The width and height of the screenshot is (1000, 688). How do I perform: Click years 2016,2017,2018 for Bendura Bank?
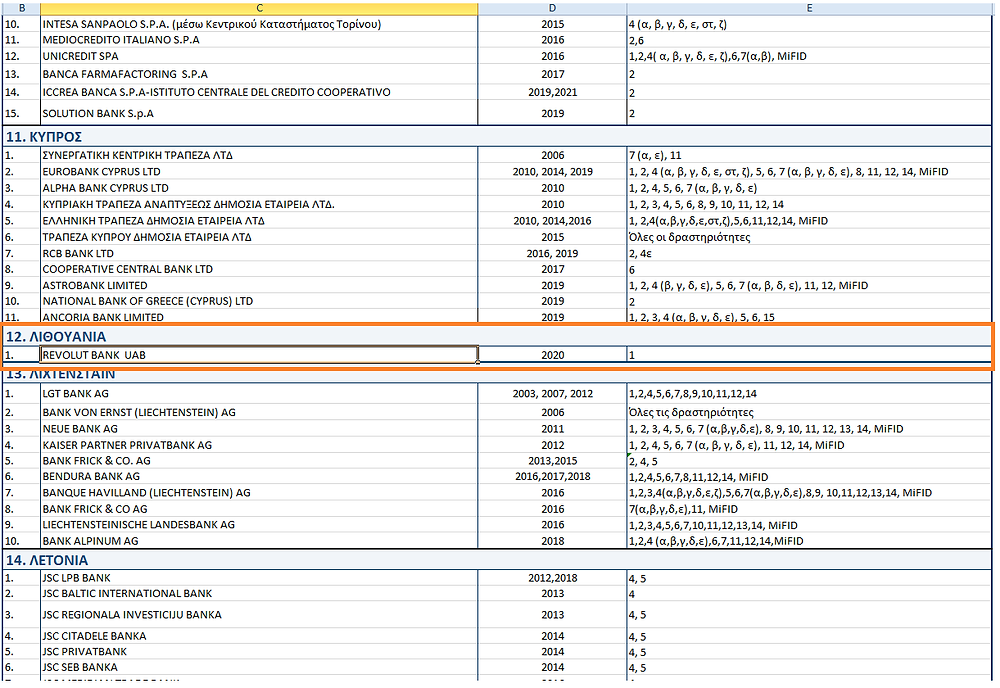click(552, 476)
